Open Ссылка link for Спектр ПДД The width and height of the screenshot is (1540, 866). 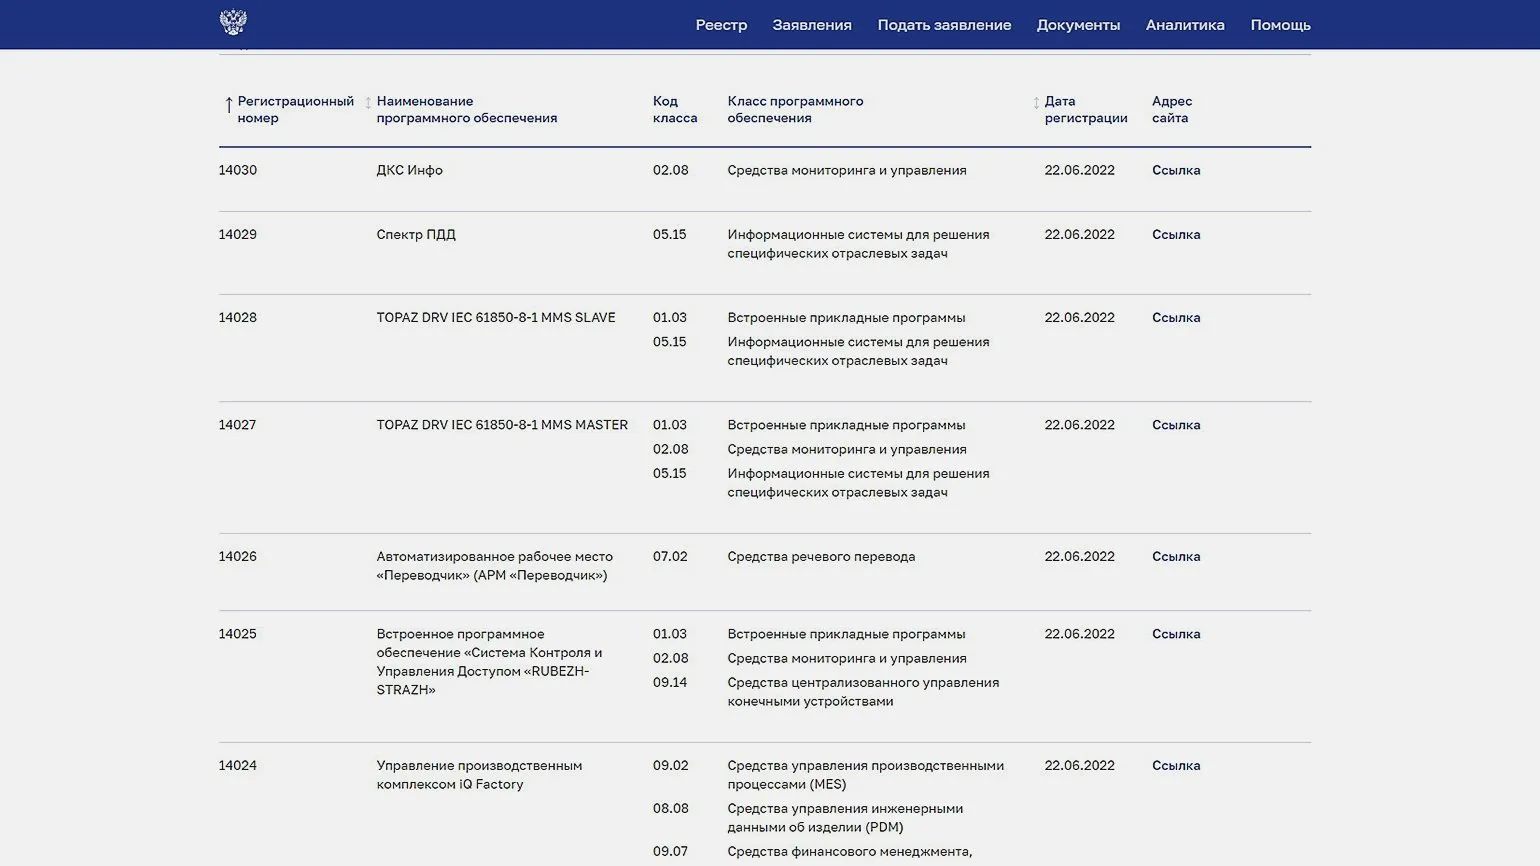1176,235
